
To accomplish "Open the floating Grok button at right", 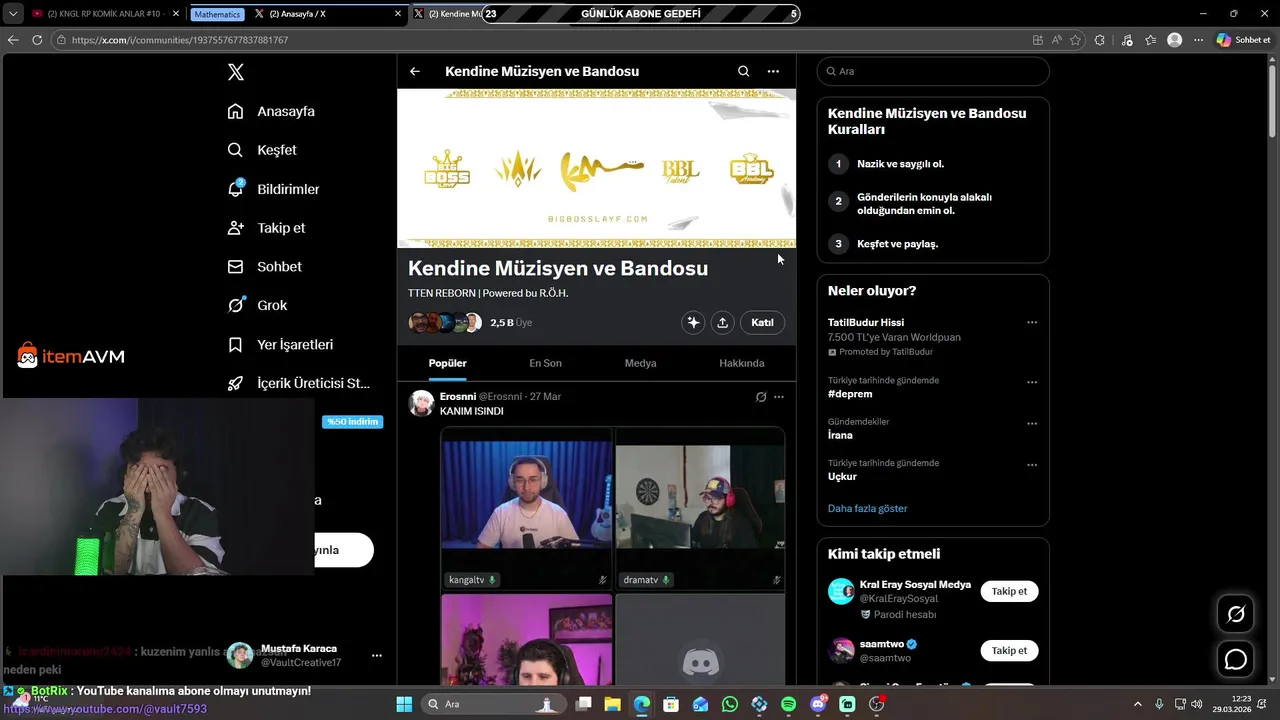I will click(x=1236, y=614).
